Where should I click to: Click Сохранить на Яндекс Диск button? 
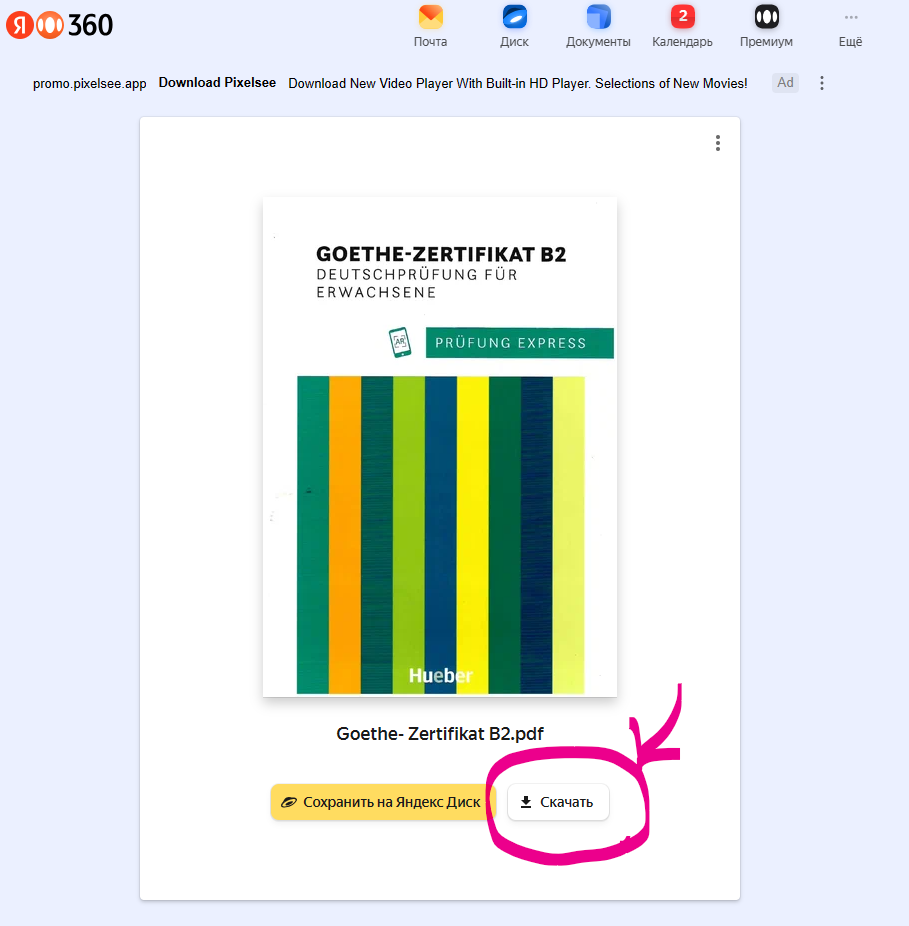coord(383,802)
